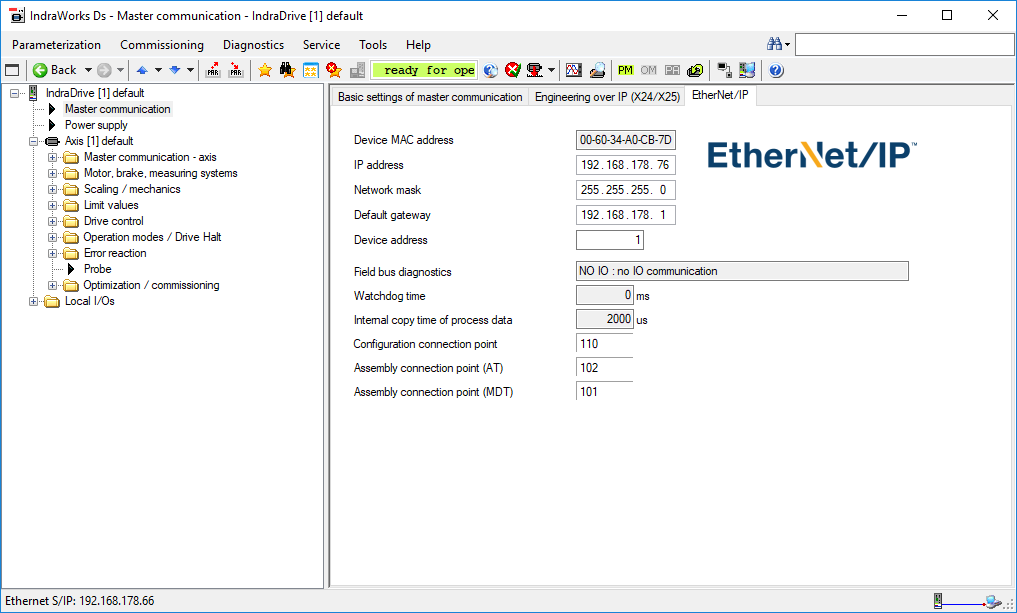Click the window layout icon at toolbar start
The image size is (1017, 613).
pyautogui.click(x=12, y=70)
